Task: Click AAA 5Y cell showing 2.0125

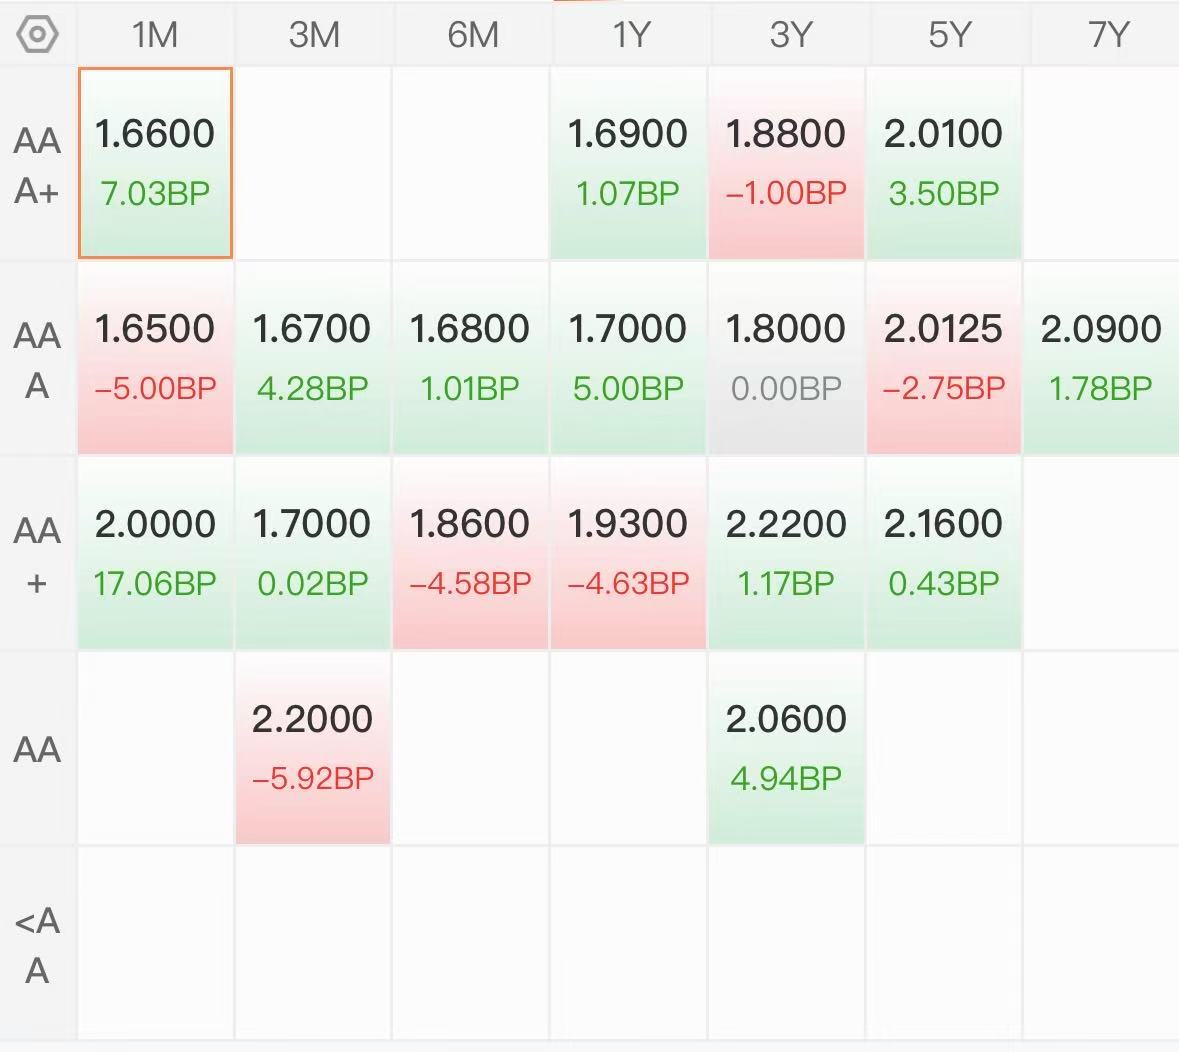Action: (x=944, y=358)
